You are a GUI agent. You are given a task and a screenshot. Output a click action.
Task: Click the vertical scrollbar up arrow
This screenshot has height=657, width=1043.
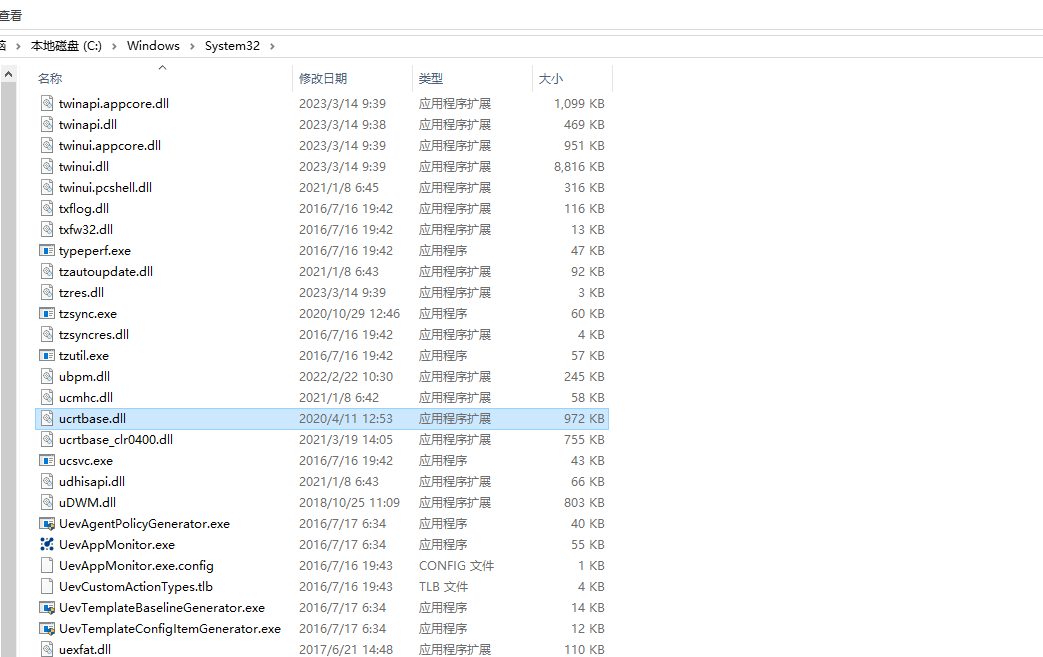[8, 72]
